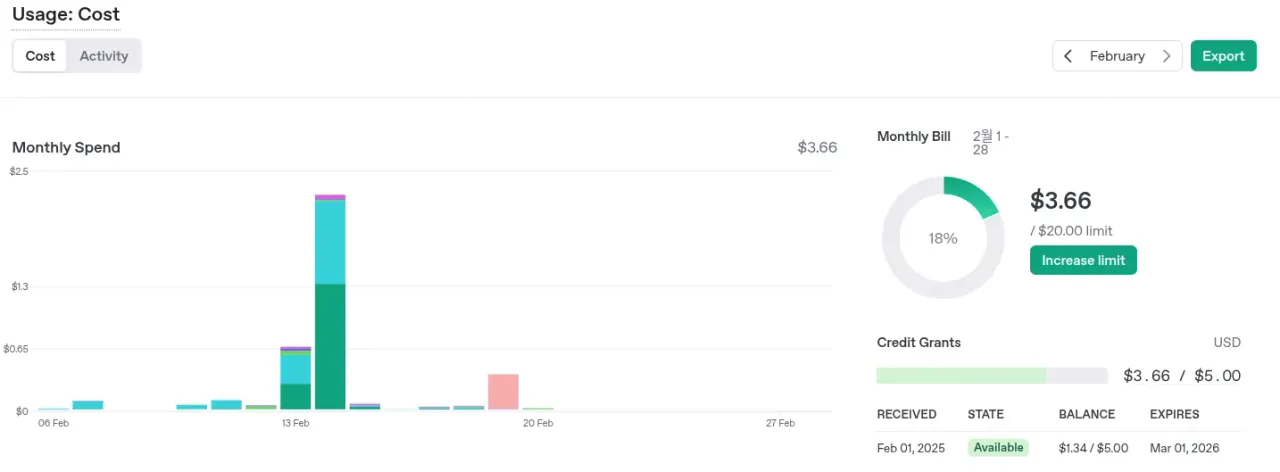Viewport: 1280px width, 472px height.
Task: Click the Available state badge
Action: click(x=998, y=448)
